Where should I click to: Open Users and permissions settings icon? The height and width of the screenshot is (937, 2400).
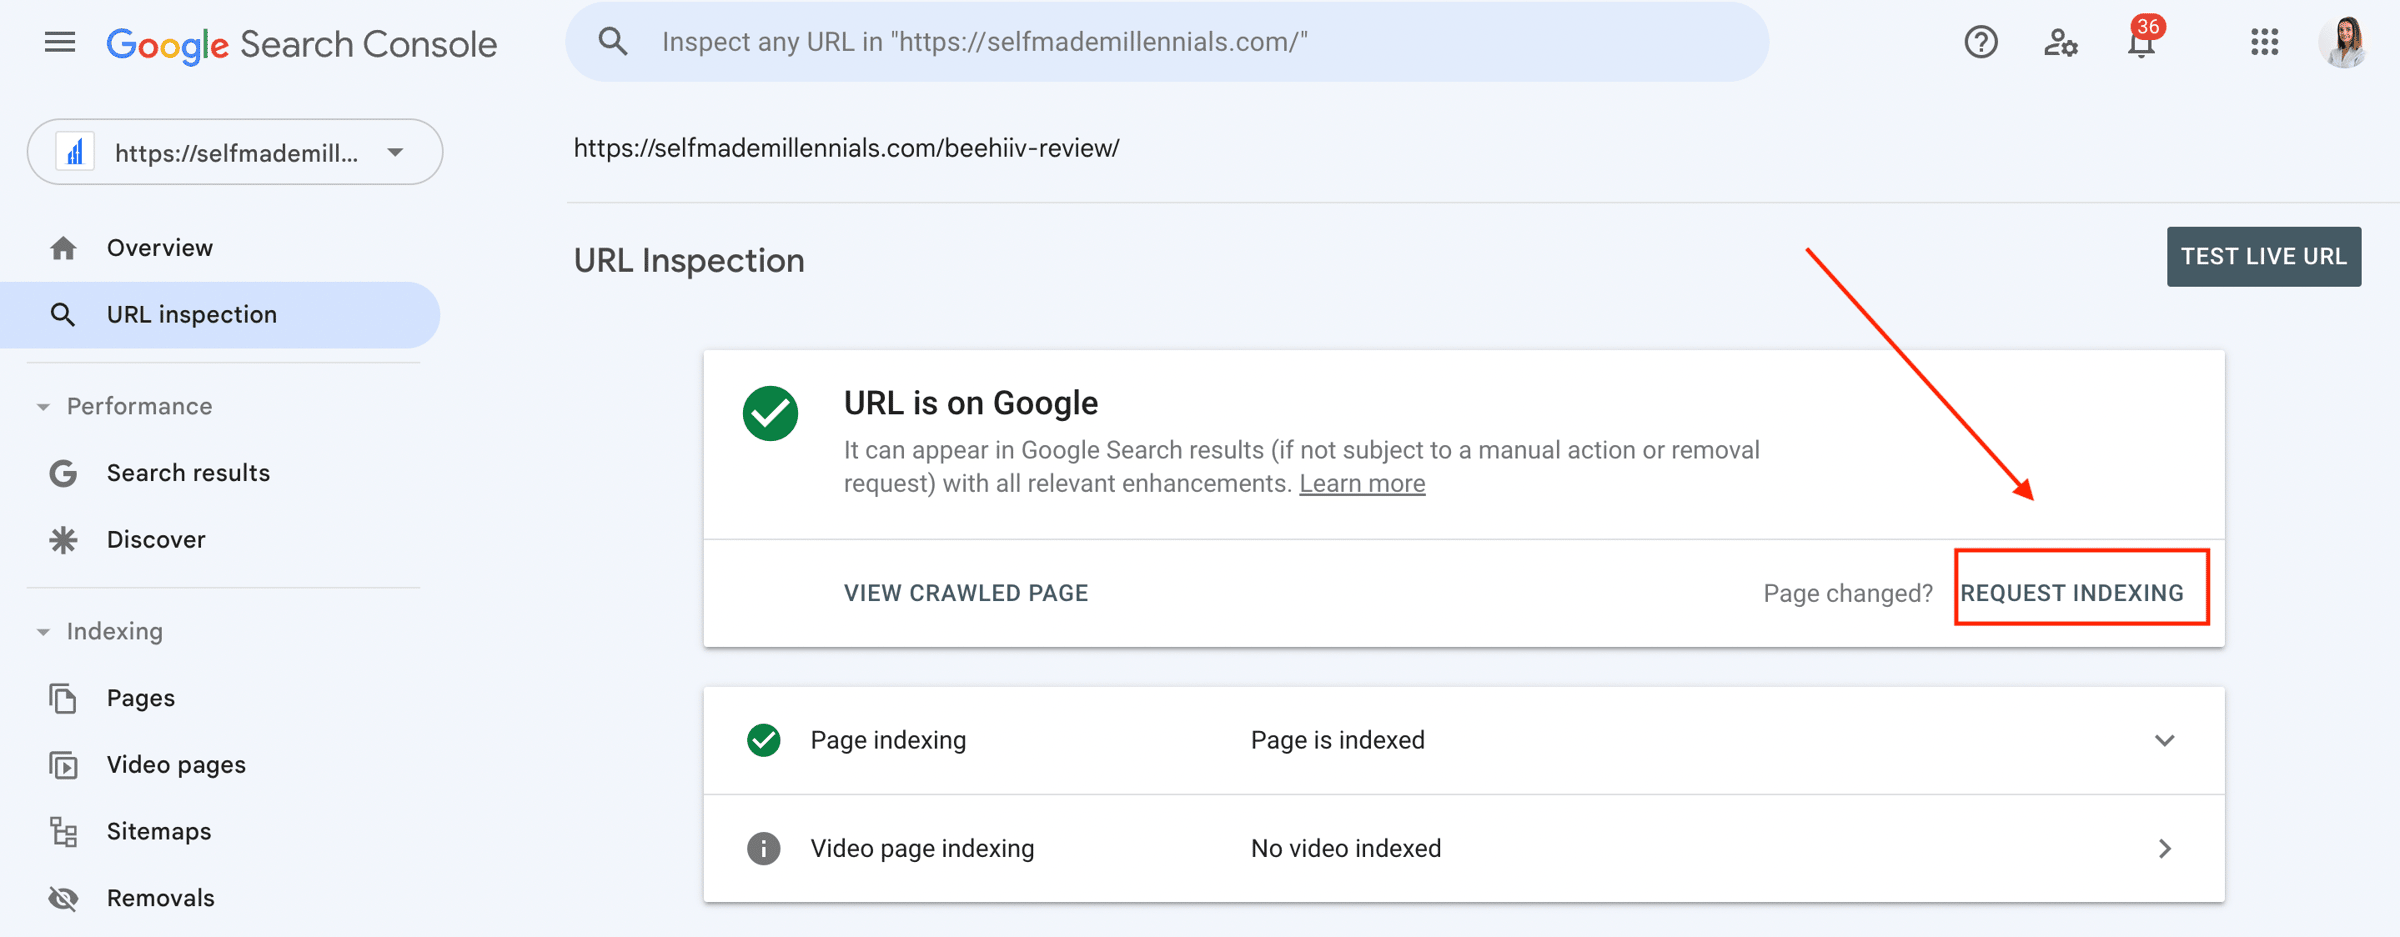[2060, 42]
